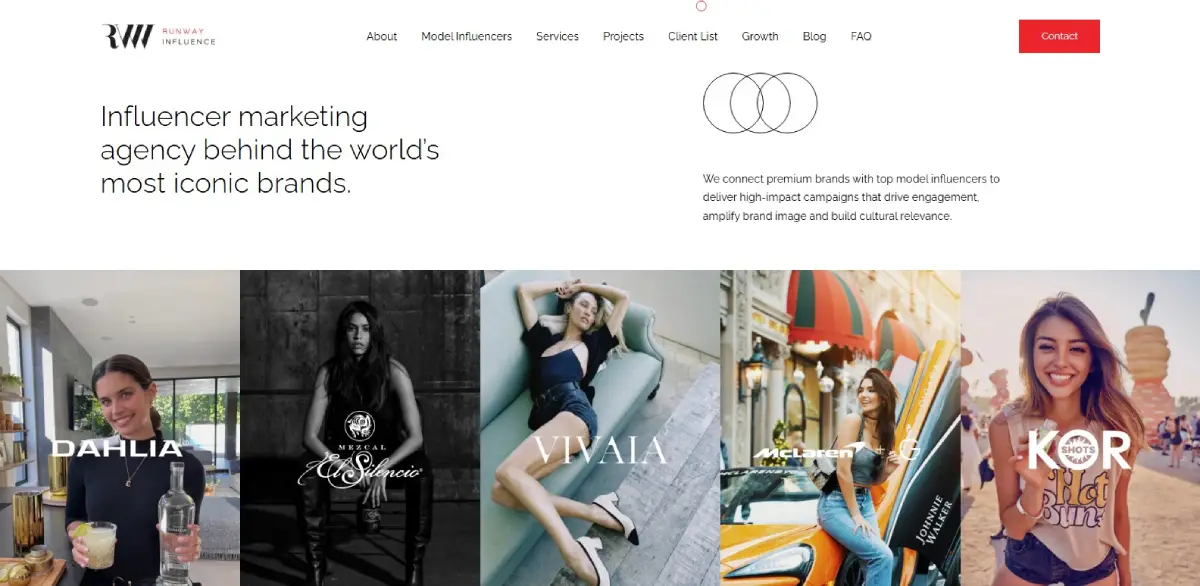The width and height of the screenshot is (1200, 586).
Task: Open the Projects menu item
Action: pyautogui.click(x=623, y=36)
